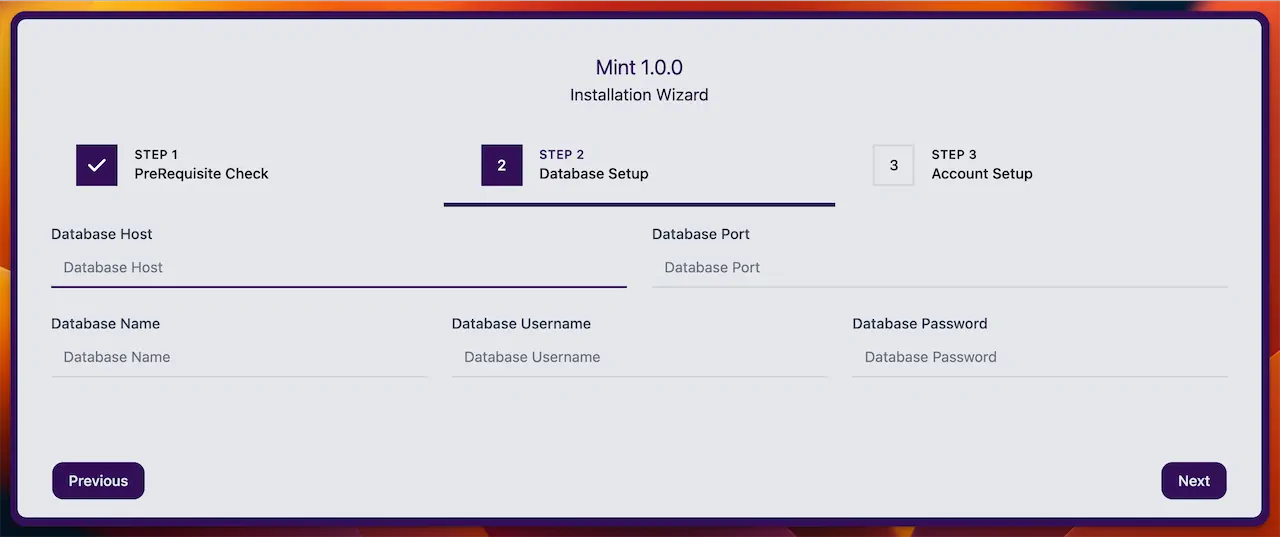Image resolution: width=1280 pixels, height=537 pixels.
Task: Click into the Database Port field
Action: (x=940, y=268)
